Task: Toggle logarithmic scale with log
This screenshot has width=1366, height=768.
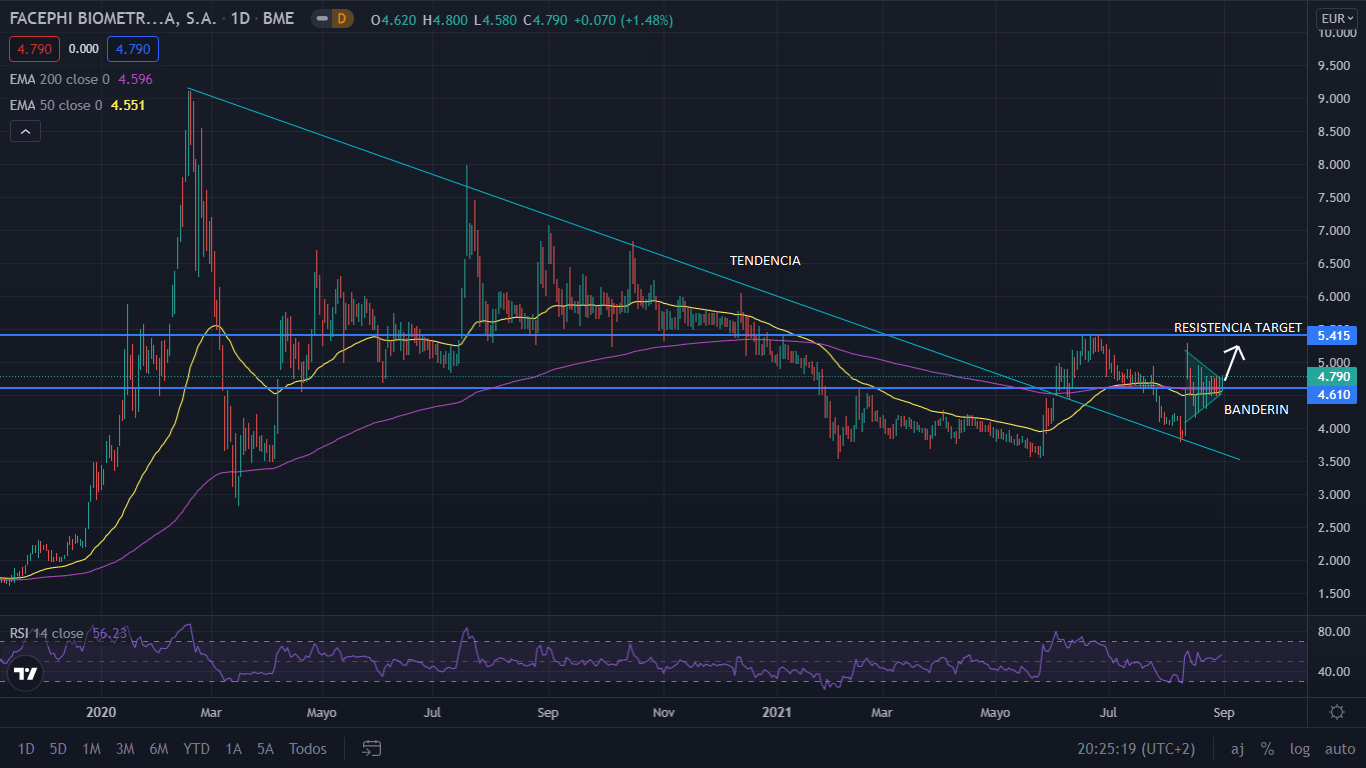Action: 1300,748
